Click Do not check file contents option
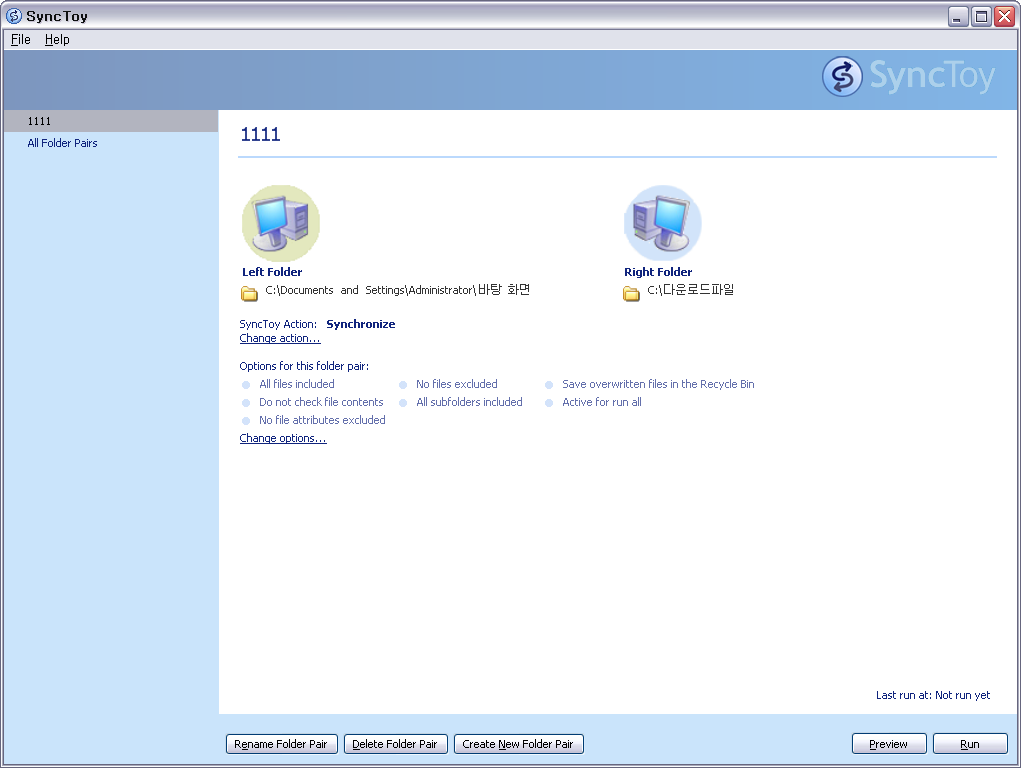Viewport: 1021px width, 768px height. pos(321,403)
